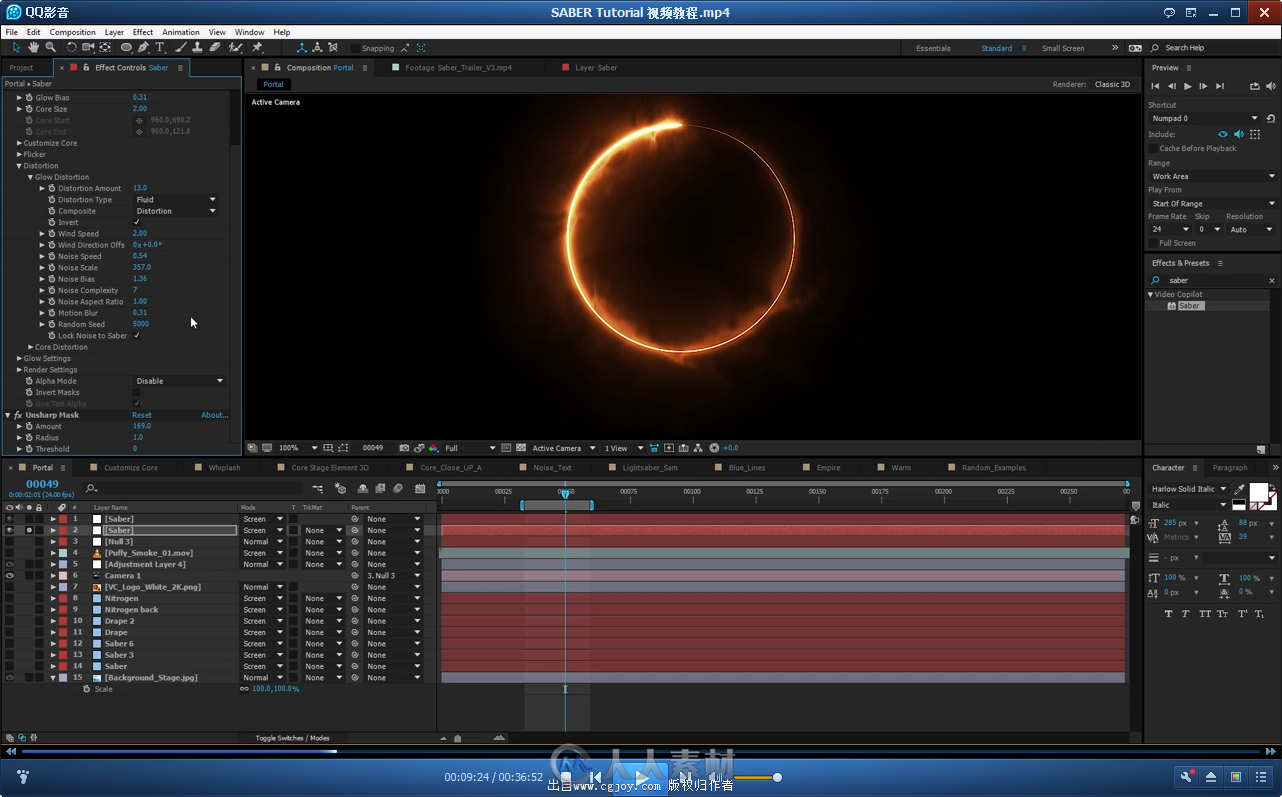The width and height of the screenshot is (1282, 797).
Task: Open the Play From Start Of Range dropdown
Action: (x=1212, y=203)
